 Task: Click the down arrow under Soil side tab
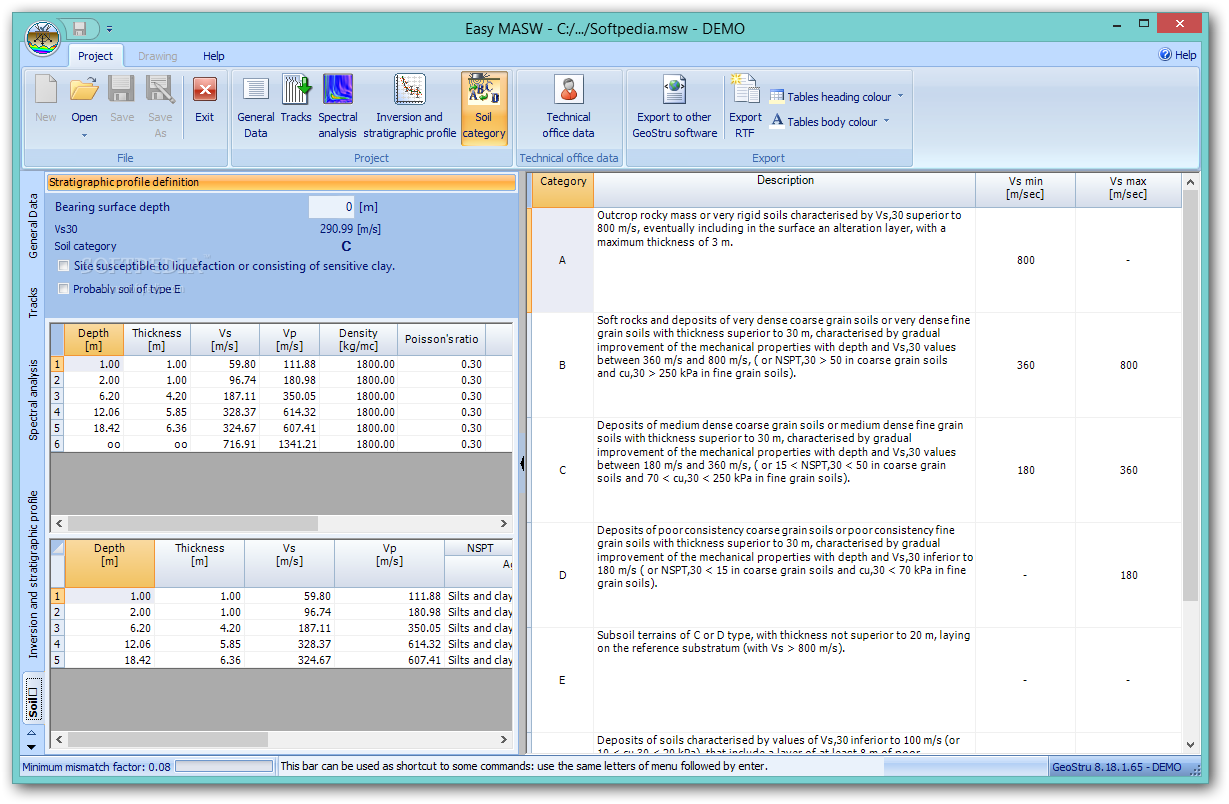pos(31,747)
